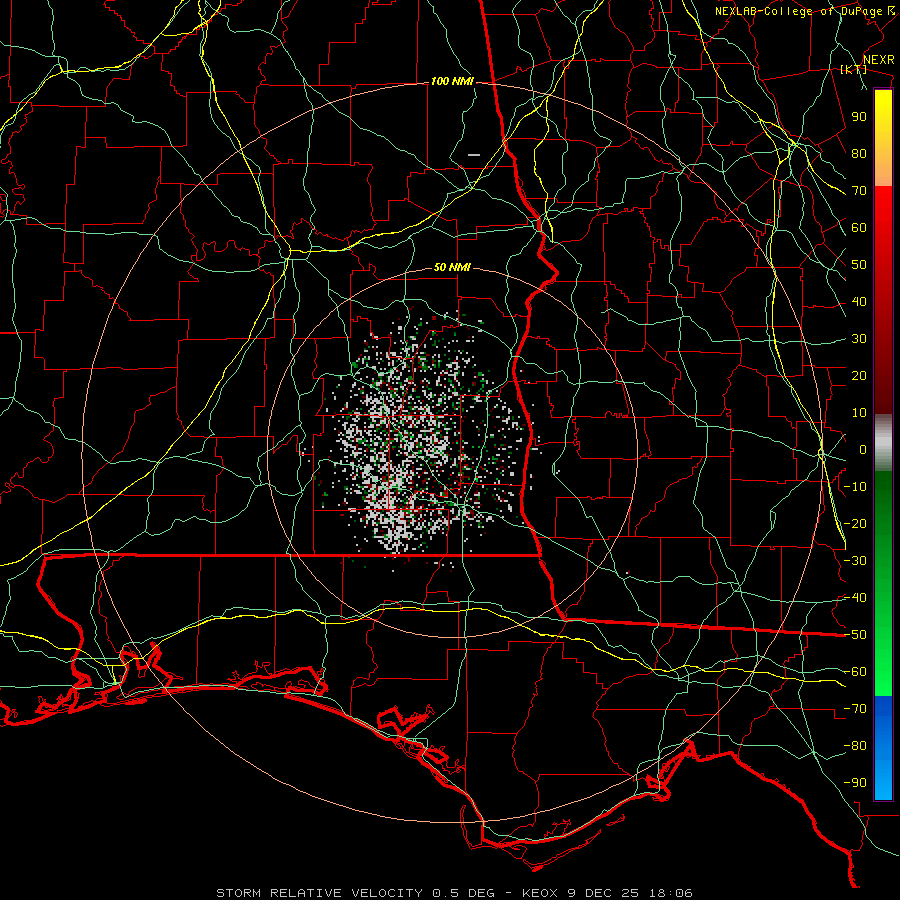This screenshot has width=900, height=900.
Task: Click the -10 value on velocity scale
Action: pos(855,487)
